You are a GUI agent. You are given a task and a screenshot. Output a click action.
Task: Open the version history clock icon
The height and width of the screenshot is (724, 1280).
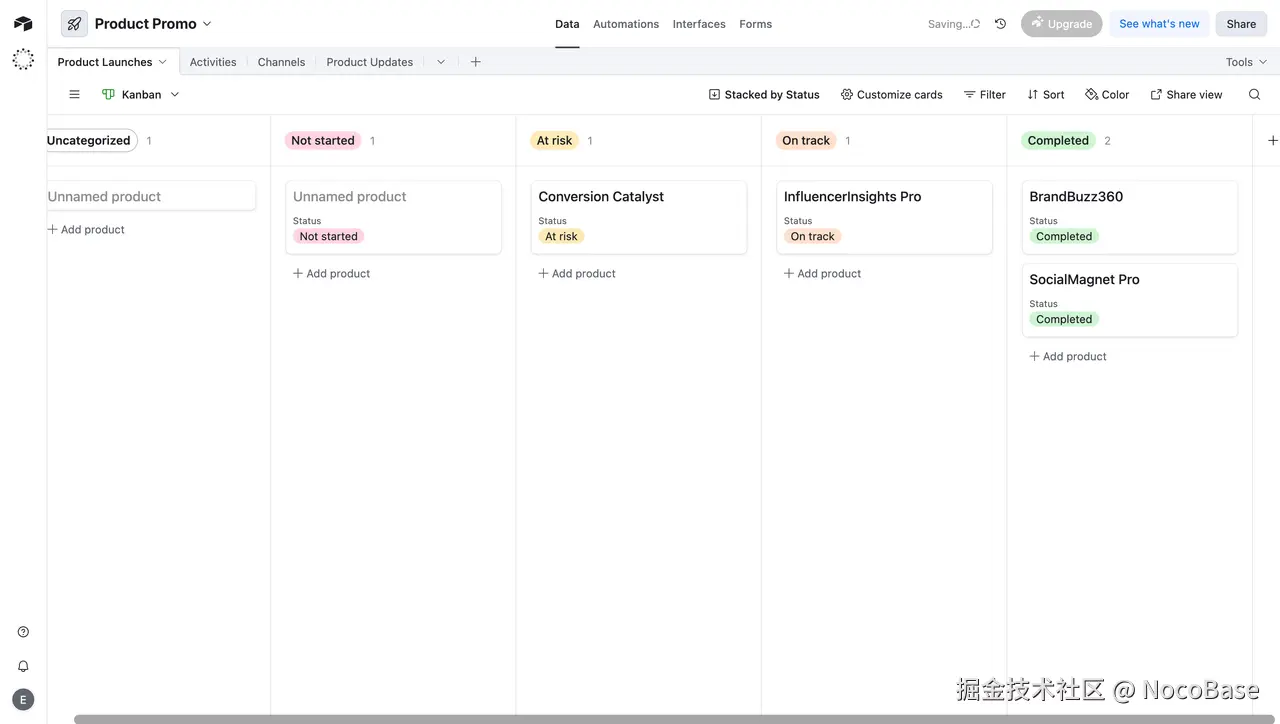[x=1000, y=23]
